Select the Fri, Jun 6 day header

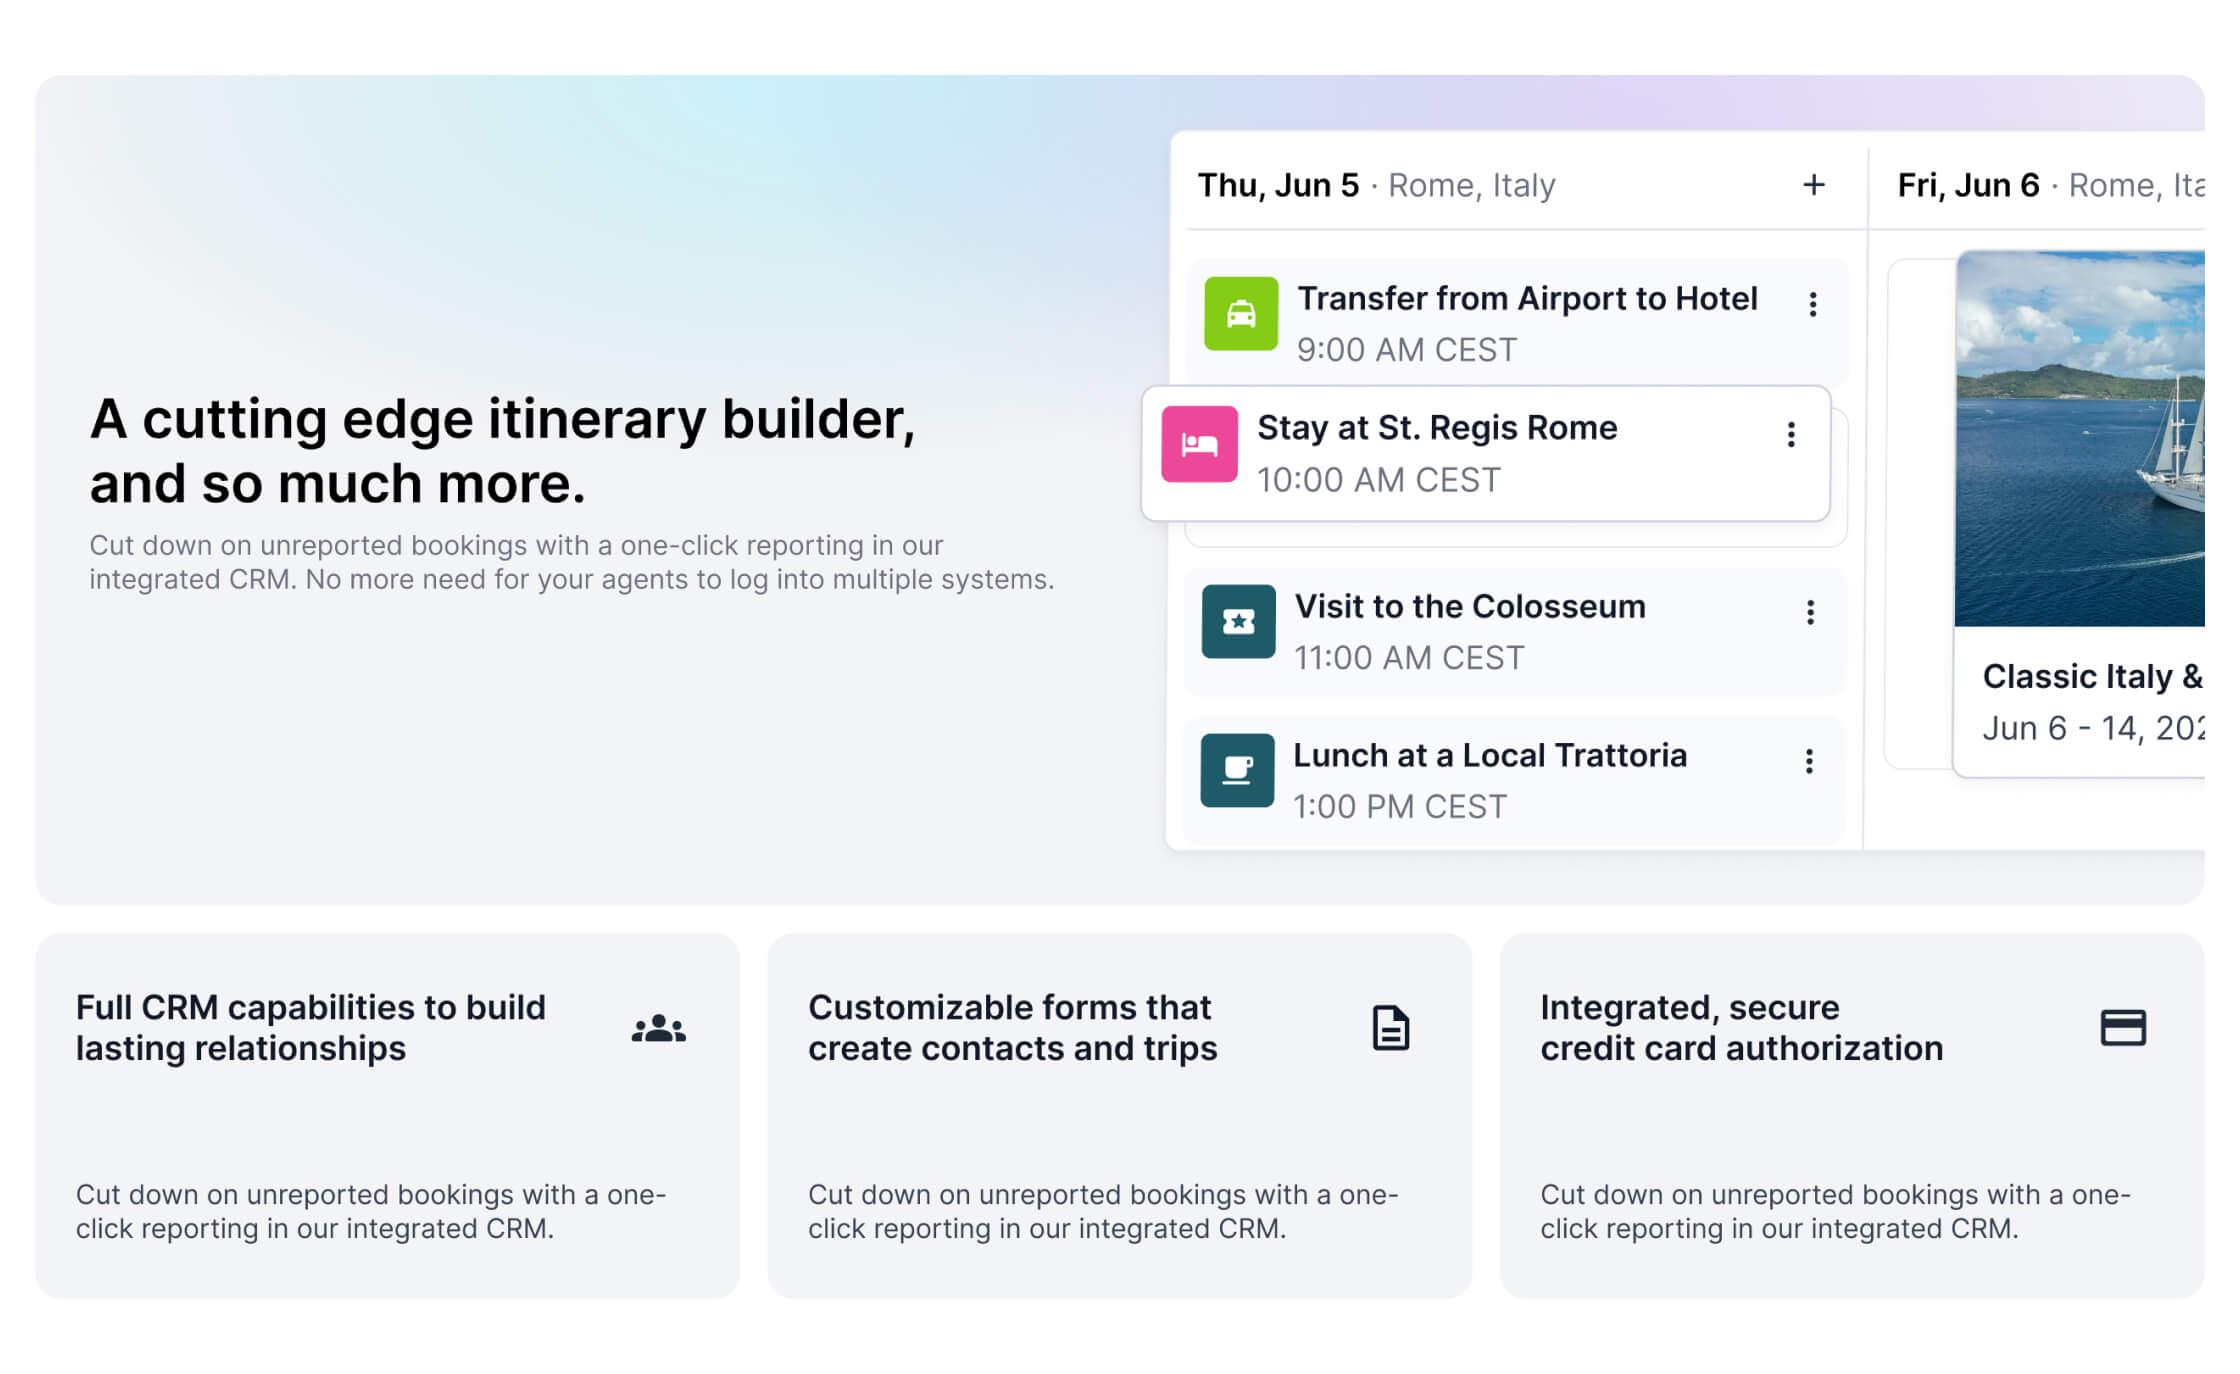point(1968,185)
